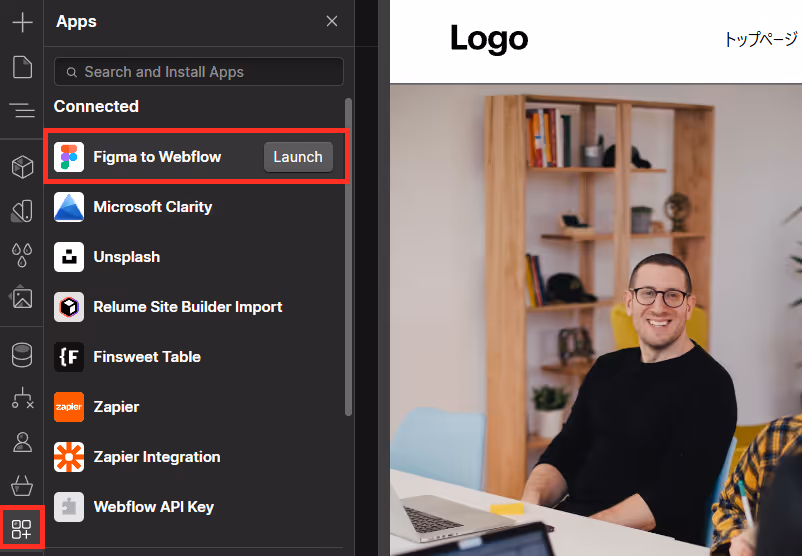802x556 pixels.
Task: Open the CMS database icon
Action: pyautogui.click(x=22, y=355)
